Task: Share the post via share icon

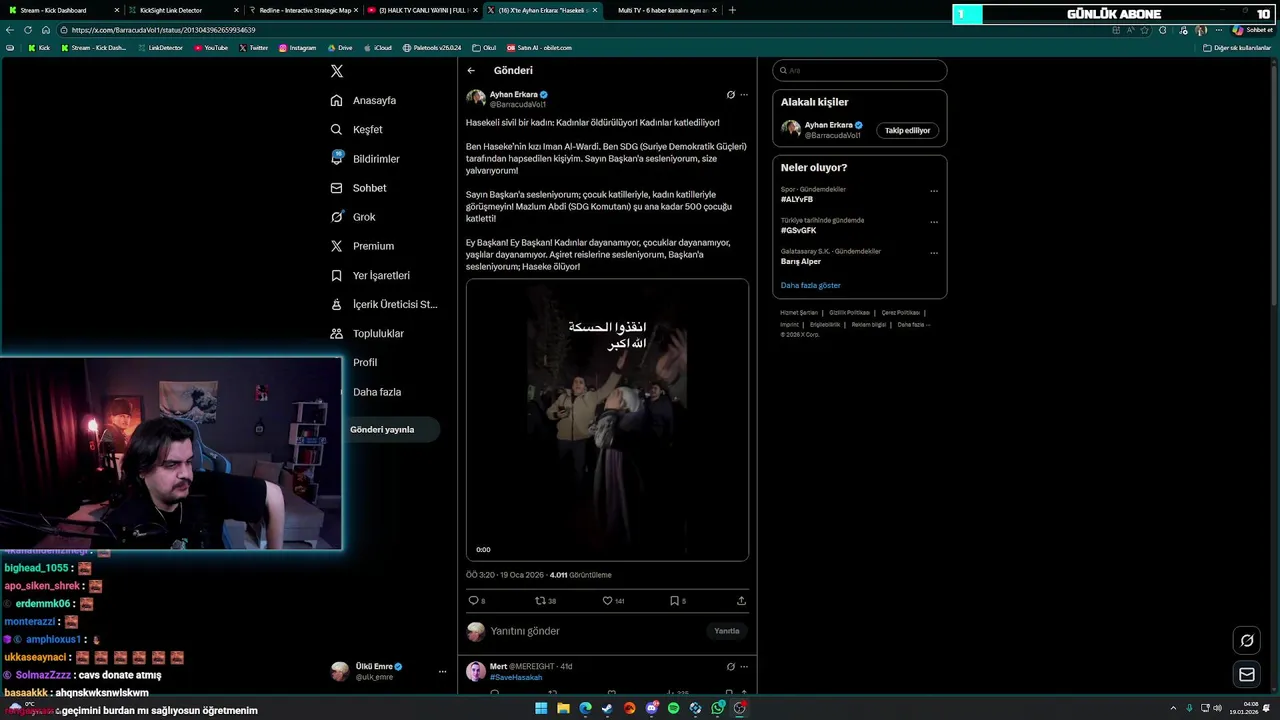Action: coord(741,601)
